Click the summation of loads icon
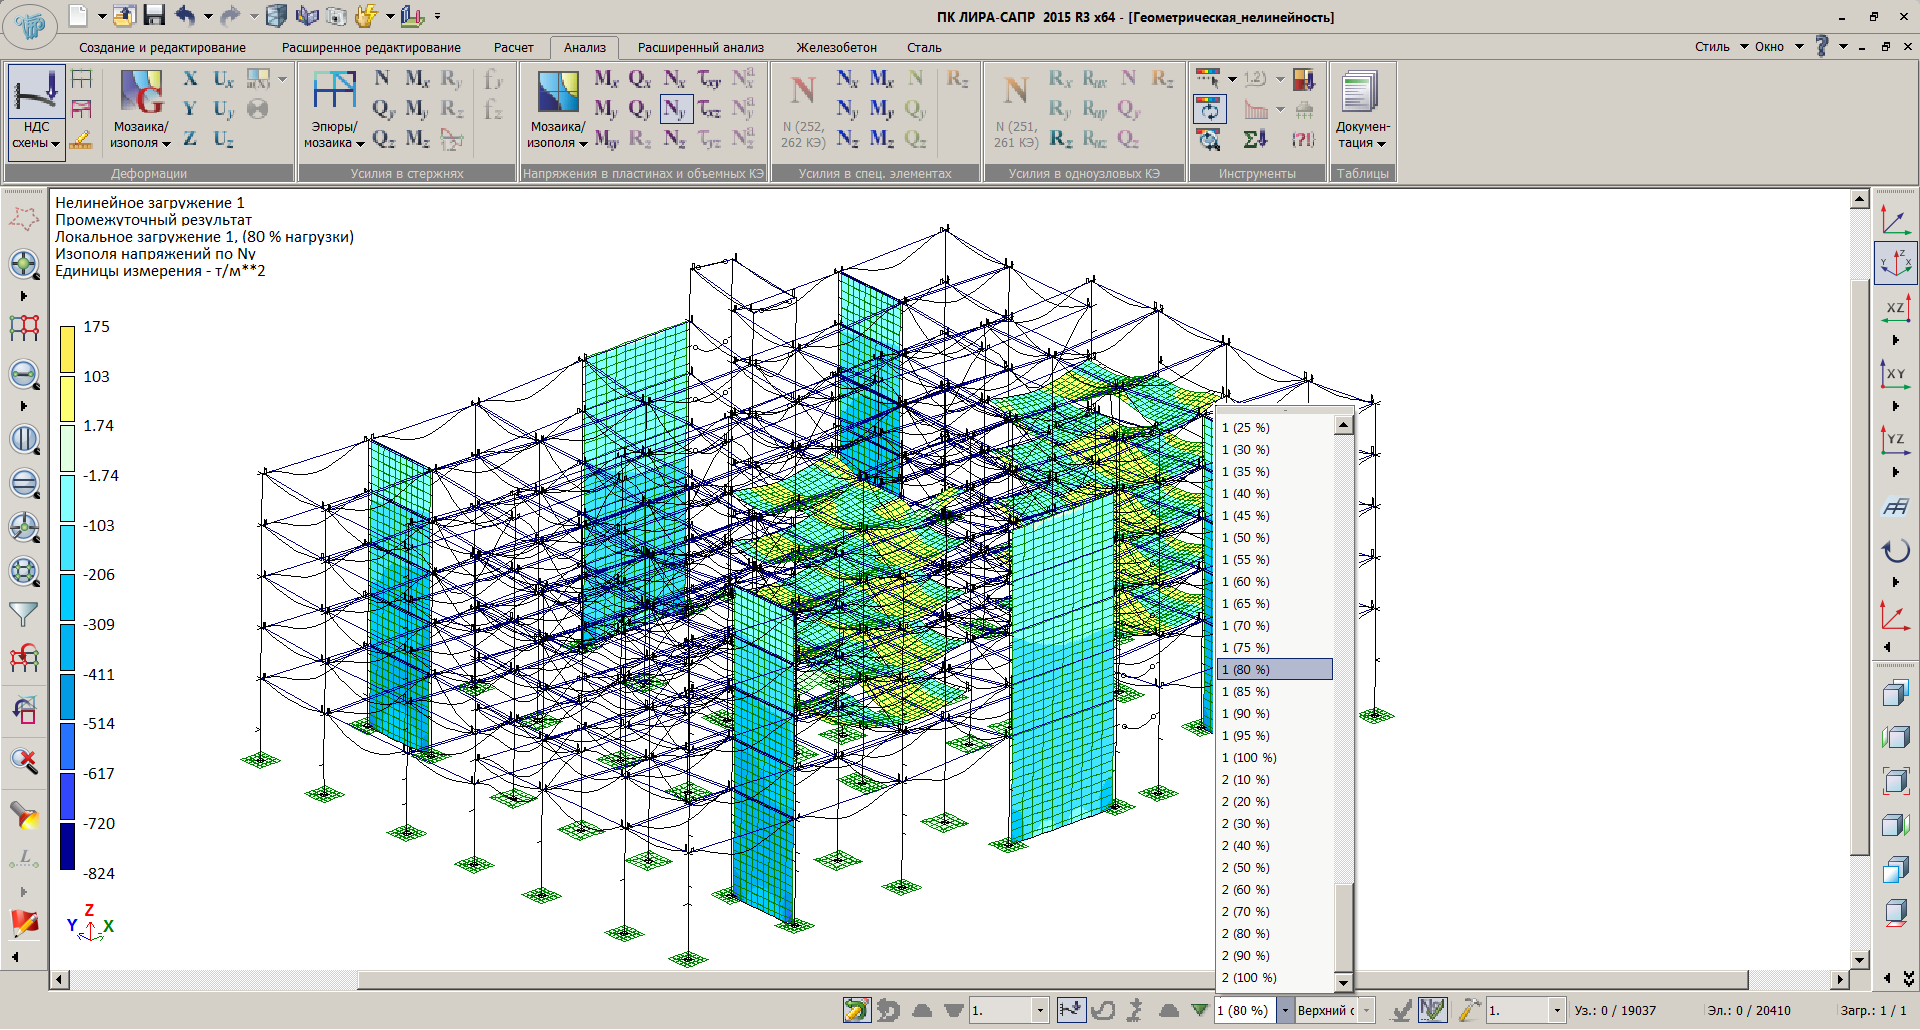The image size is (1920, 1030). (1255, 139)
